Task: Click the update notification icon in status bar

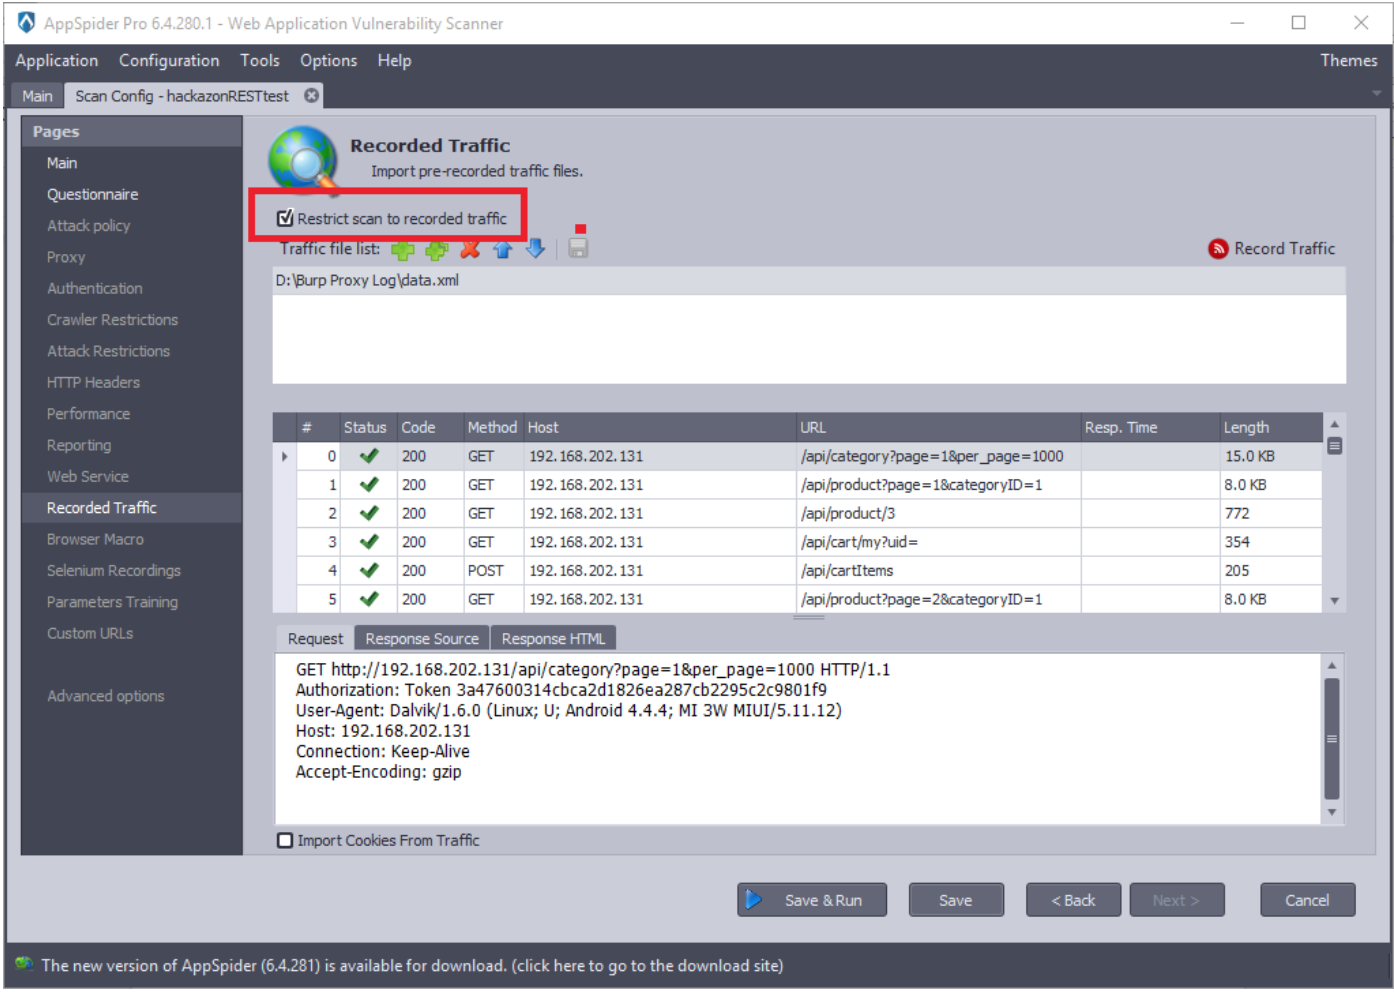Action: click(24, 964)
